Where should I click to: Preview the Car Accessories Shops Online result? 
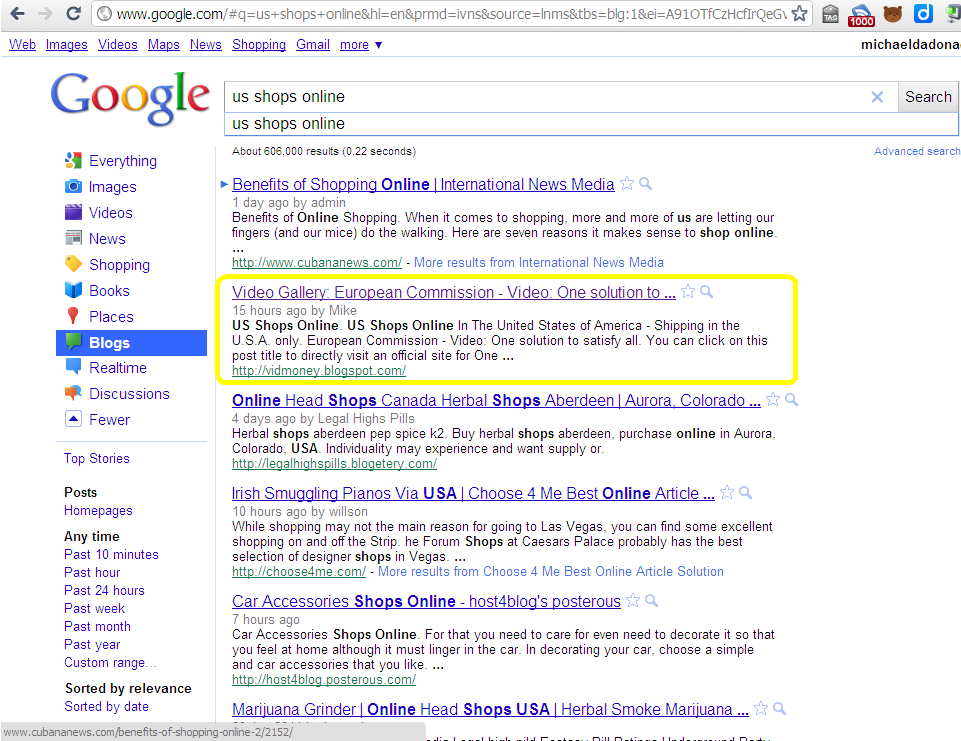click(652, 600)
